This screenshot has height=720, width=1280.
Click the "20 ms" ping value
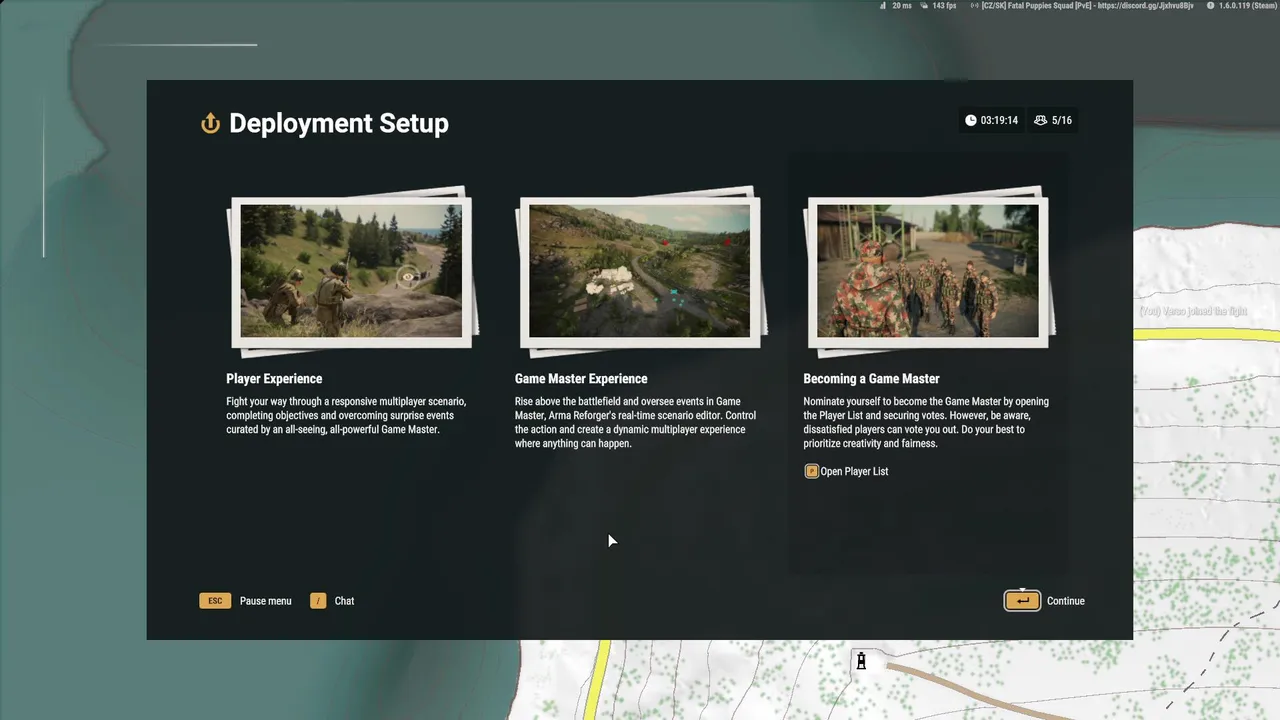tap(902, 6)
